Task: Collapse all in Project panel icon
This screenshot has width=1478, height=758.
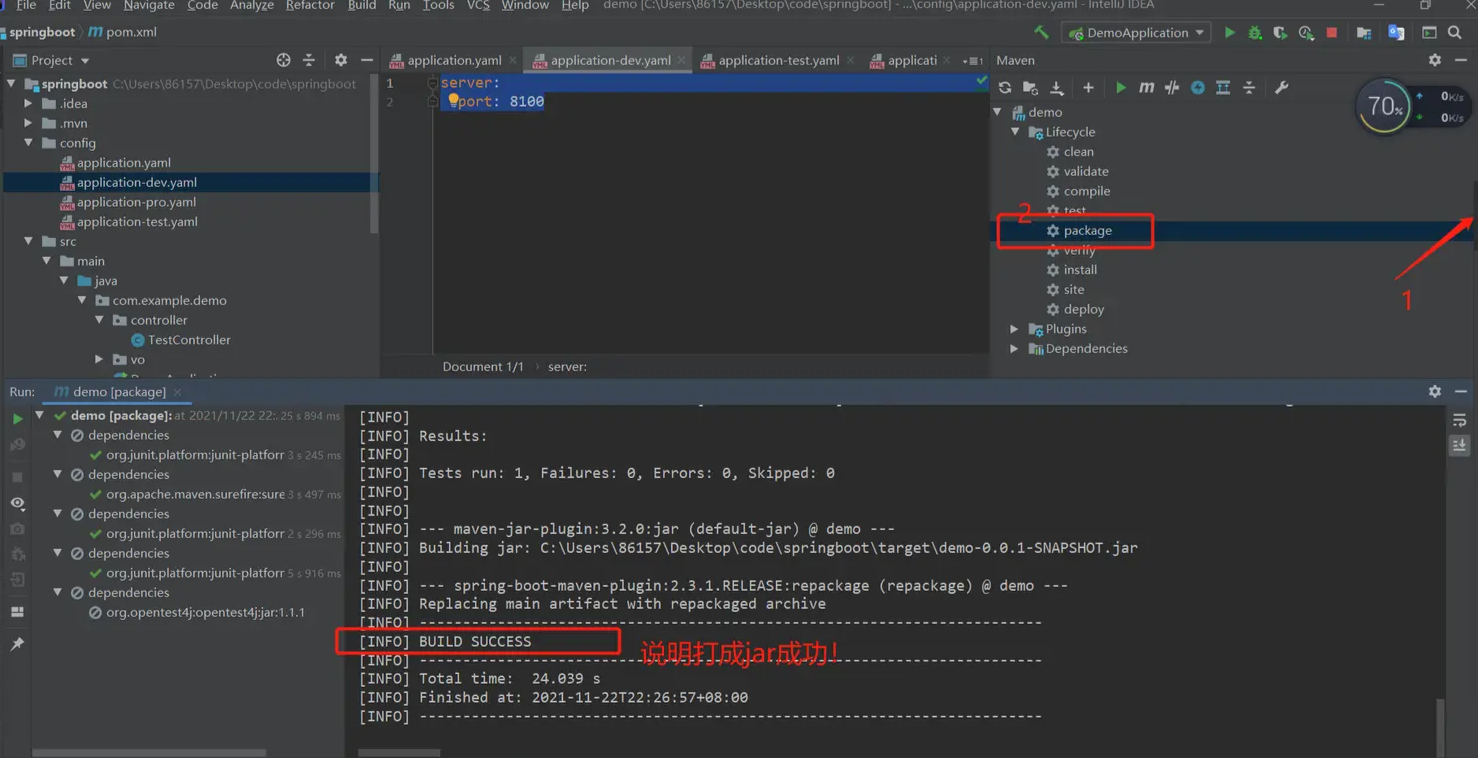Action: (308, 60)
